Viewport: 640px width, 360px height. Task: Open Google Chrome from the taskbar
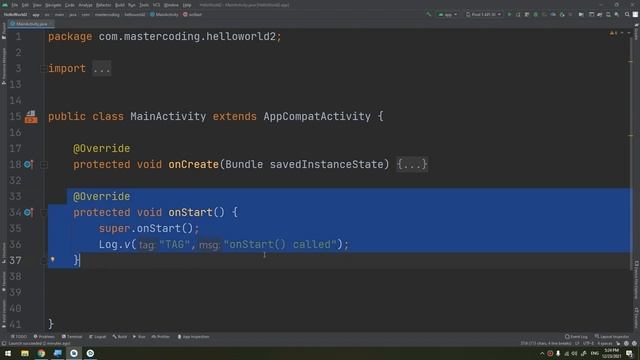click(x=41, y=353)
